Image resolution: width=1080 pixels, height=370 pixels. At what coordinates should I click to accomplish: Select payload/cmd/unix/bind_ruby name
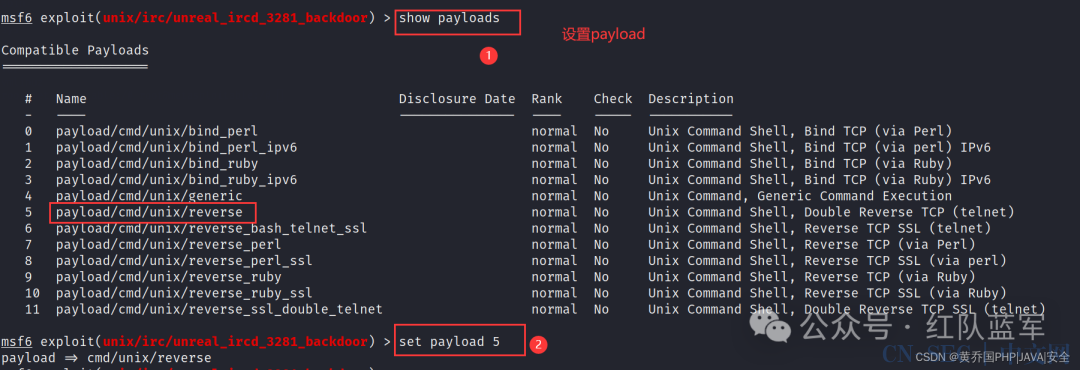click(157, 163)
